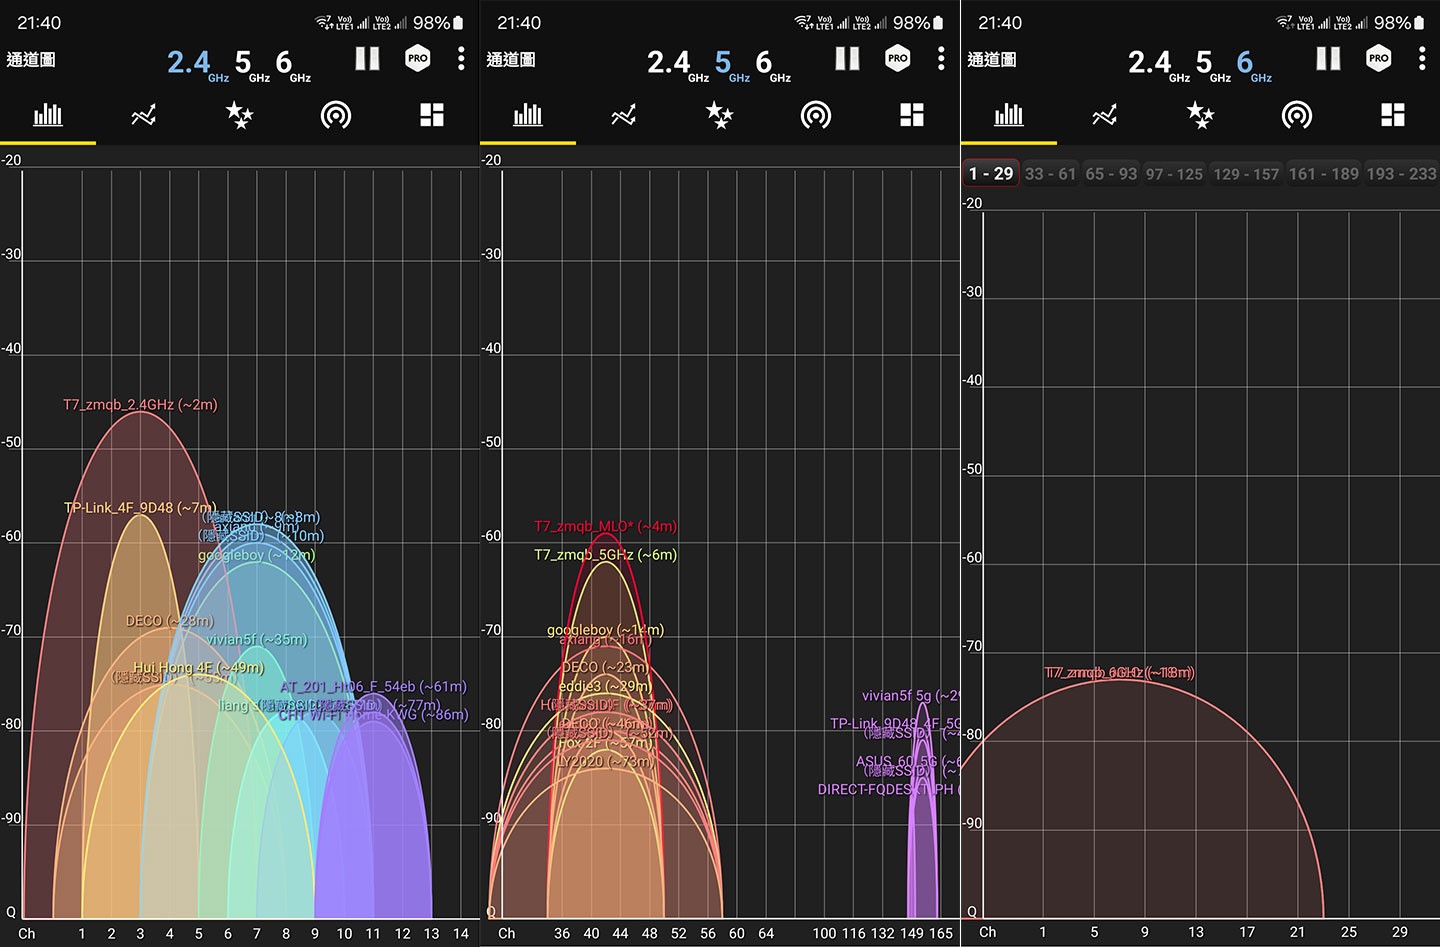Open the access point list tab on the 2.4 GHz-selected screen
1440x947 pixels.
[336, 116]
